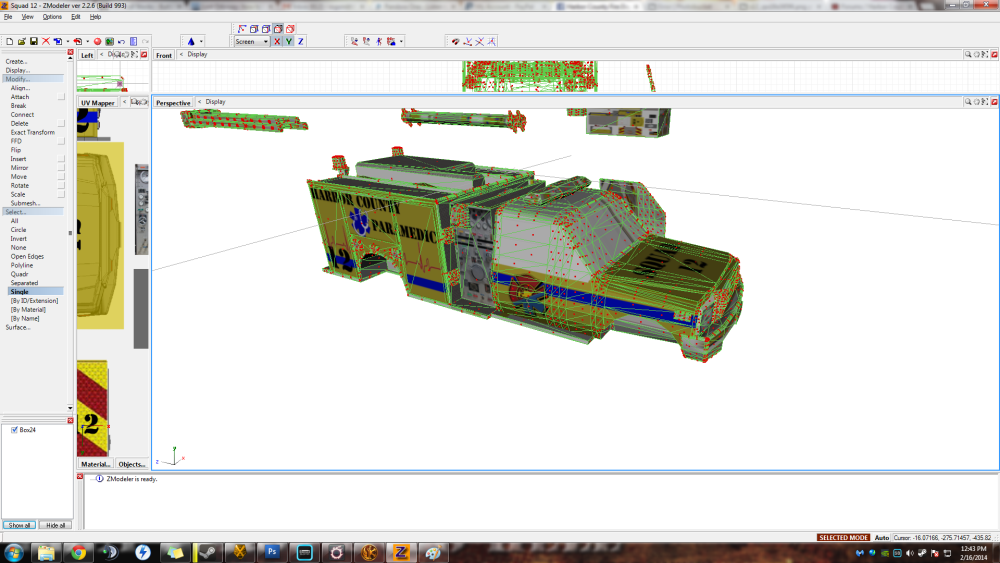Image resolution: width=1000 pixels, height=563 pixels.
Task: Click the UV Mapper view label
Action: click(98, 103)
